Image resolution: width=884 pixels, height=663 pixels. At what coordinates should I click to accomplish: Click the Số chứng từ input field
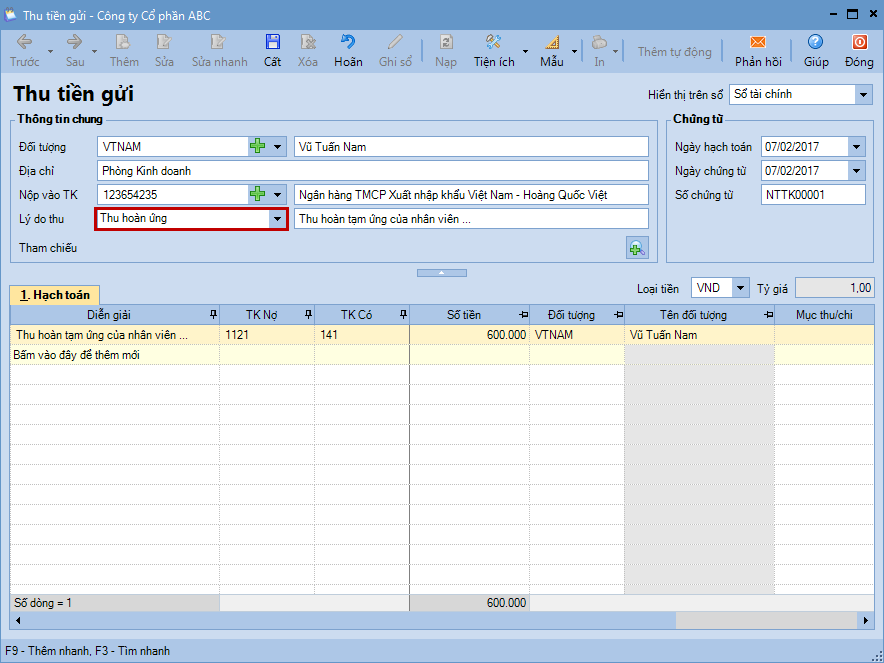812,195
